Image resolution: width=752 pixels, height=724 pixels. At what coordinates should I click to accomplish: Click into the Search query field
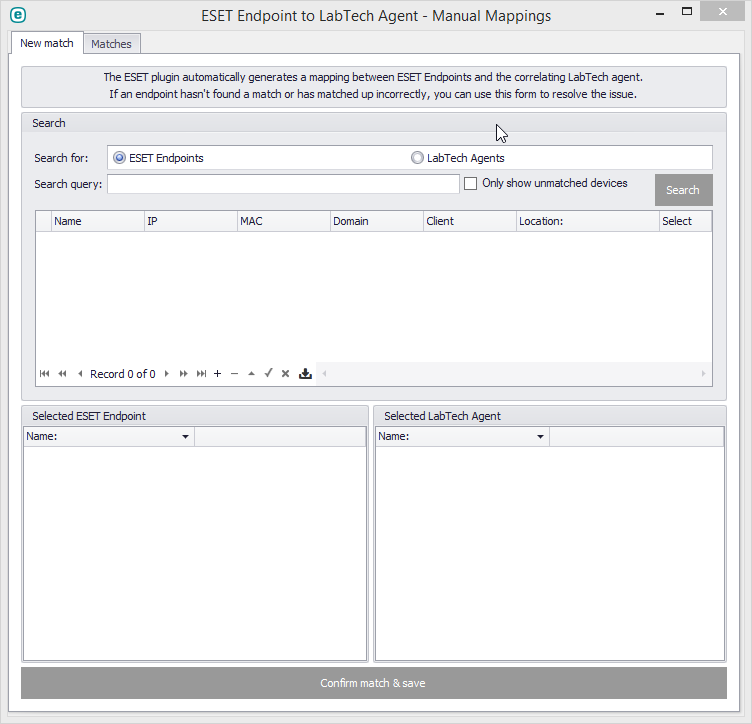click(283, 184)
